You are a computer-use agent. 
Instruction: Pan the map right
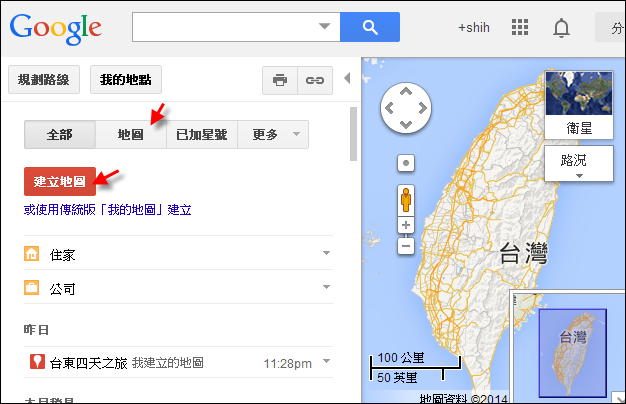tap(423, 108)
